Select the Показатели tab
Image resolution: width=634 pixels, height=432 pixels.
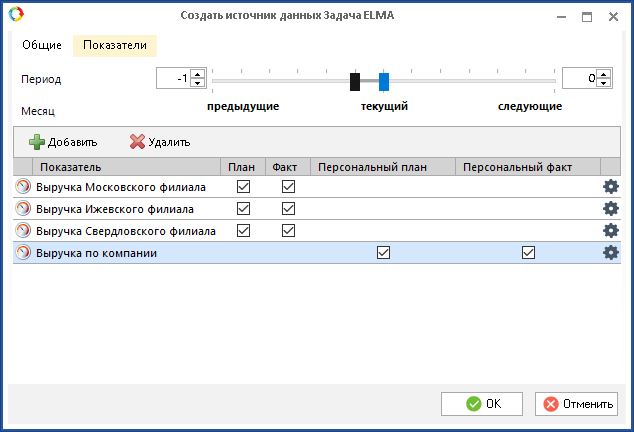coord(114,45)
